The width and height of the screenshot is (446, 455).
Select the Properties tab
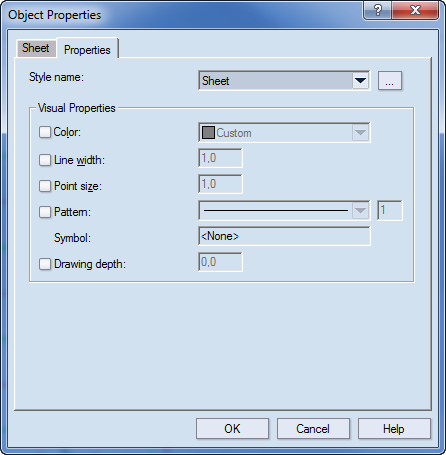pos(87,50)
